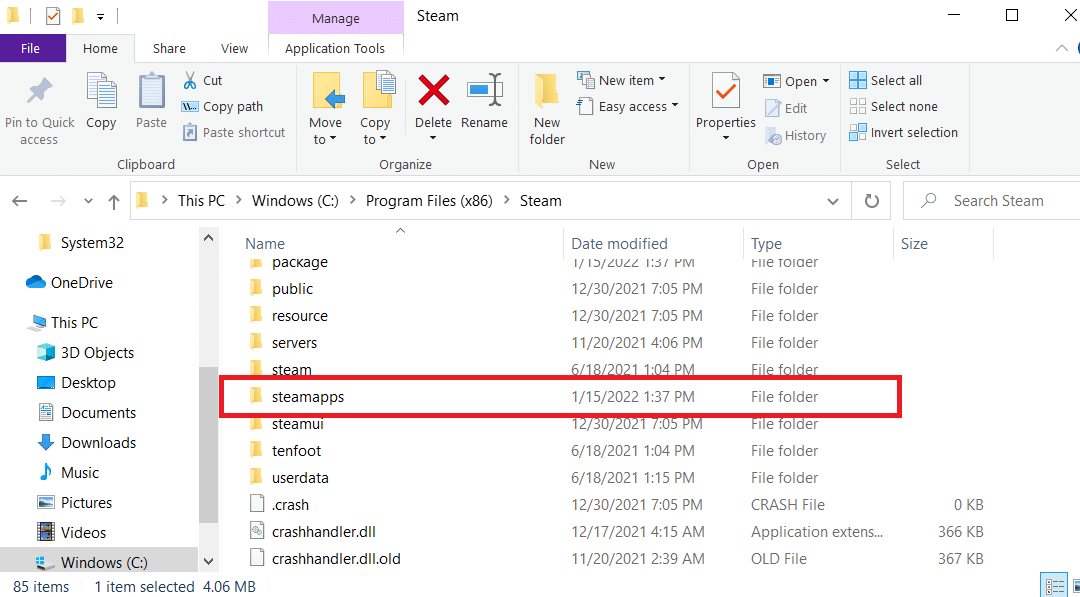The height and width of the screenshot is (597, 1080).
Task: Switch to the View ribbon tab
Action: 234,47
